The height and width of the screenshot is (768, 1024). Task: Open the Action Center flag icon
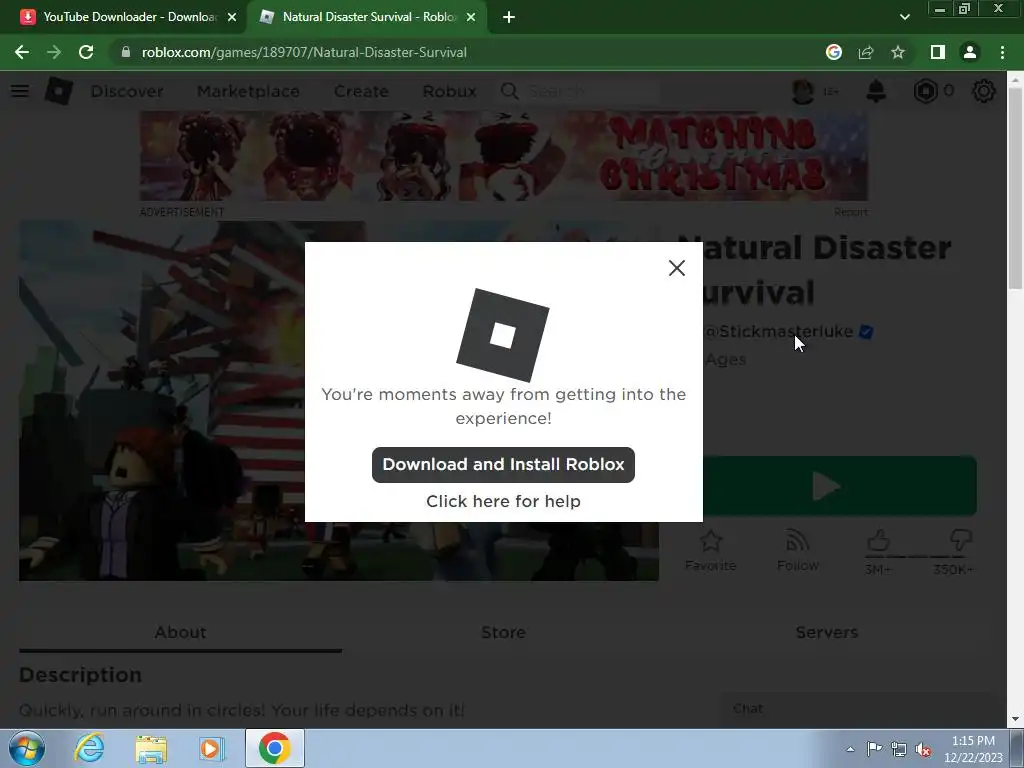[874, 749]
